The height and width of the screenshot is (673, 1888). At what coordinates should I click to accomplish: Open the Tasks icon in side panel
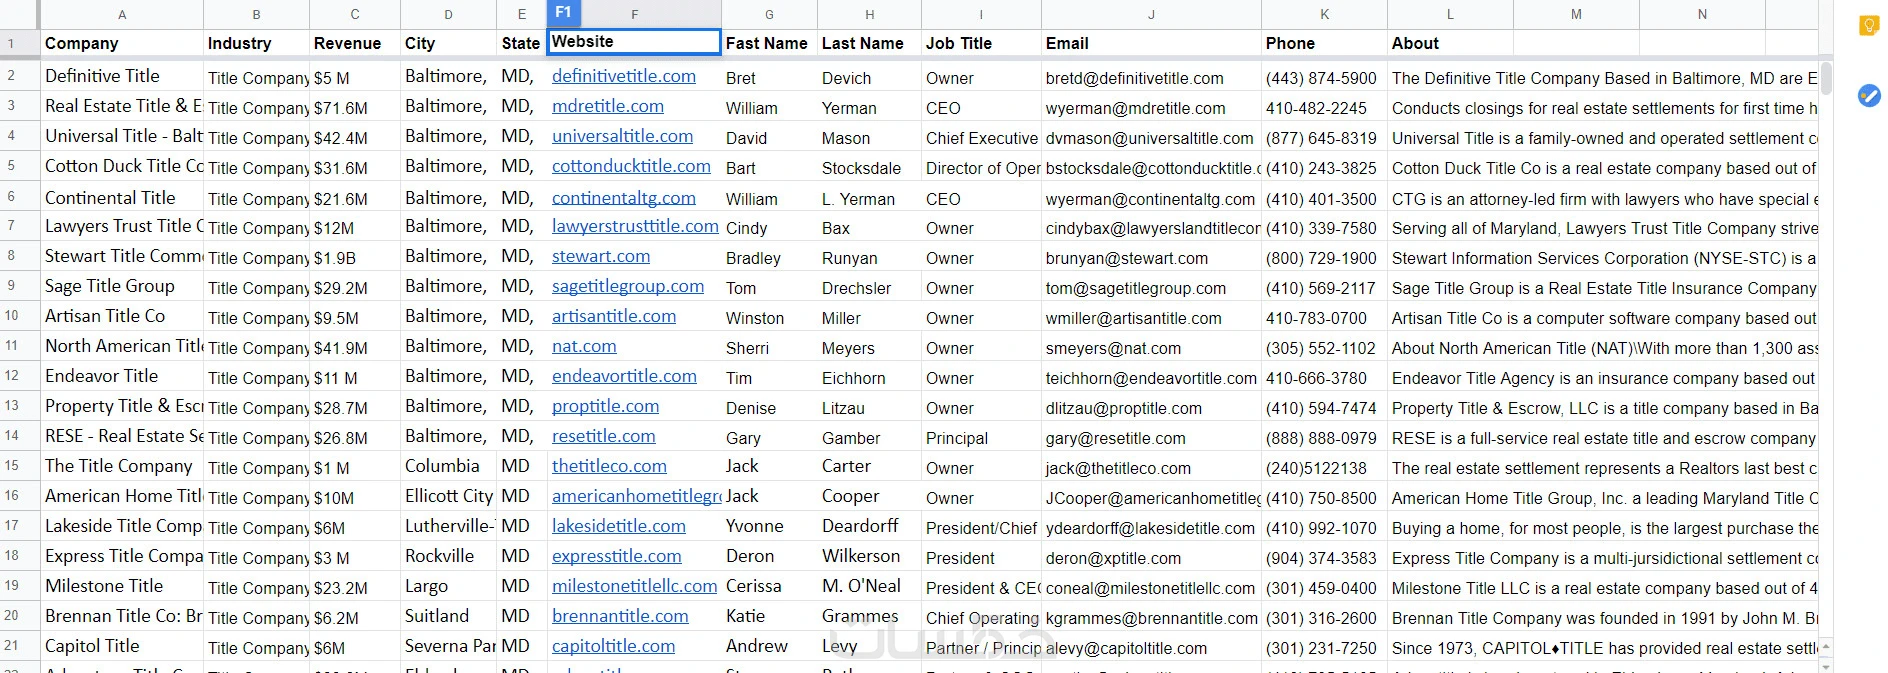1868,95
